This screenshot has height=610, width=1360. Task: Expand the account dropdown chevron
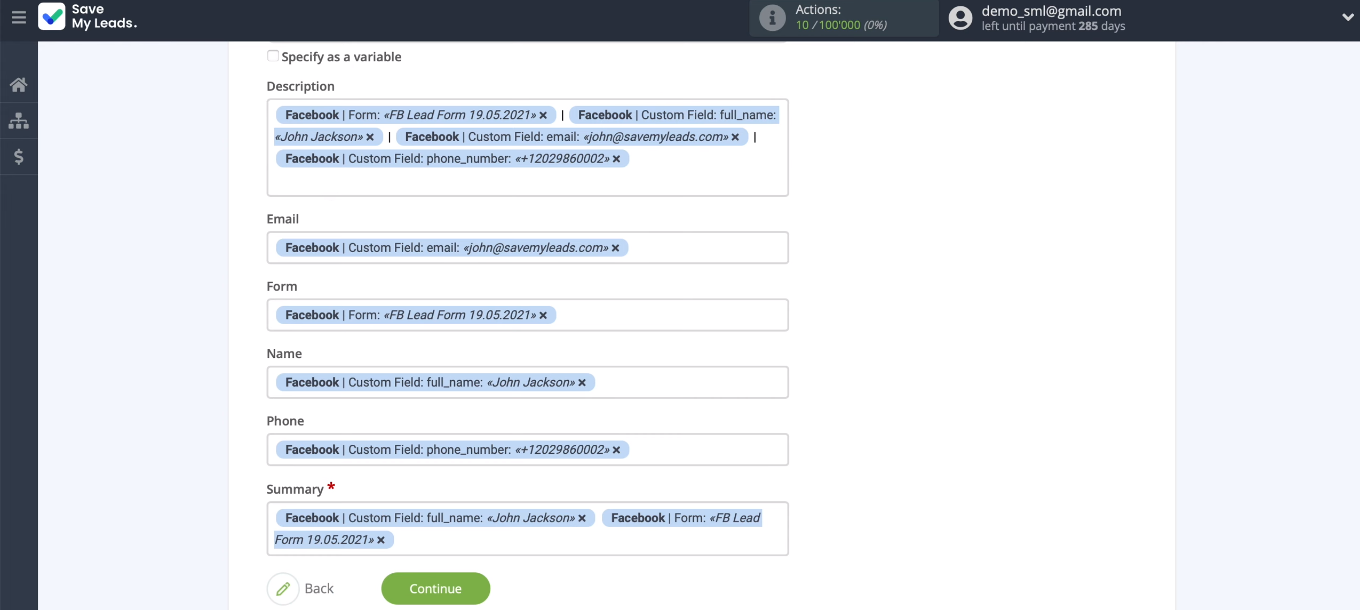(x=1347, y=18)
